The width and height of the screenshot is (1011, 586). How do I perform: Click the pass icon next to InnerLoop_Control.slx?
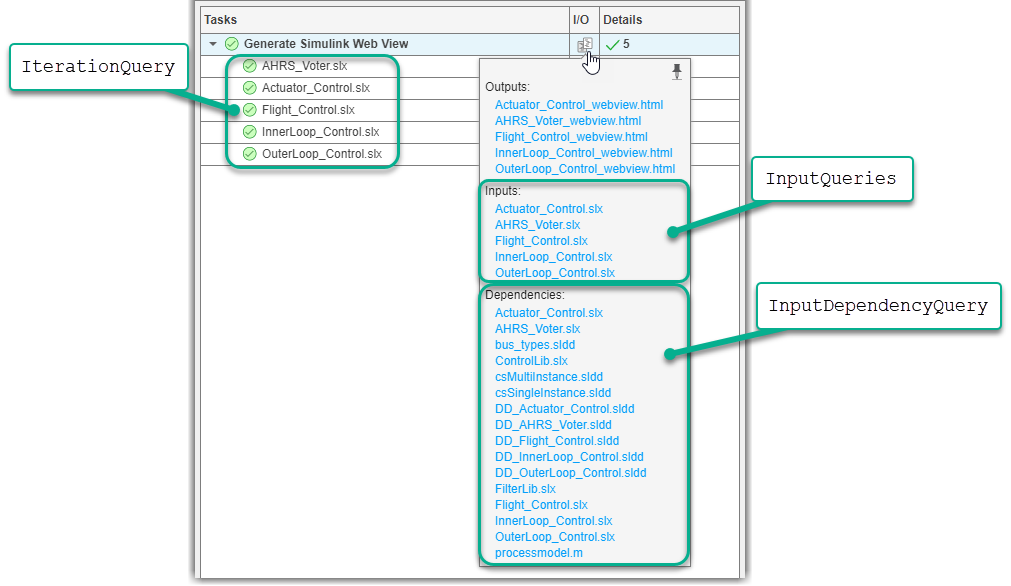point(248,132)
